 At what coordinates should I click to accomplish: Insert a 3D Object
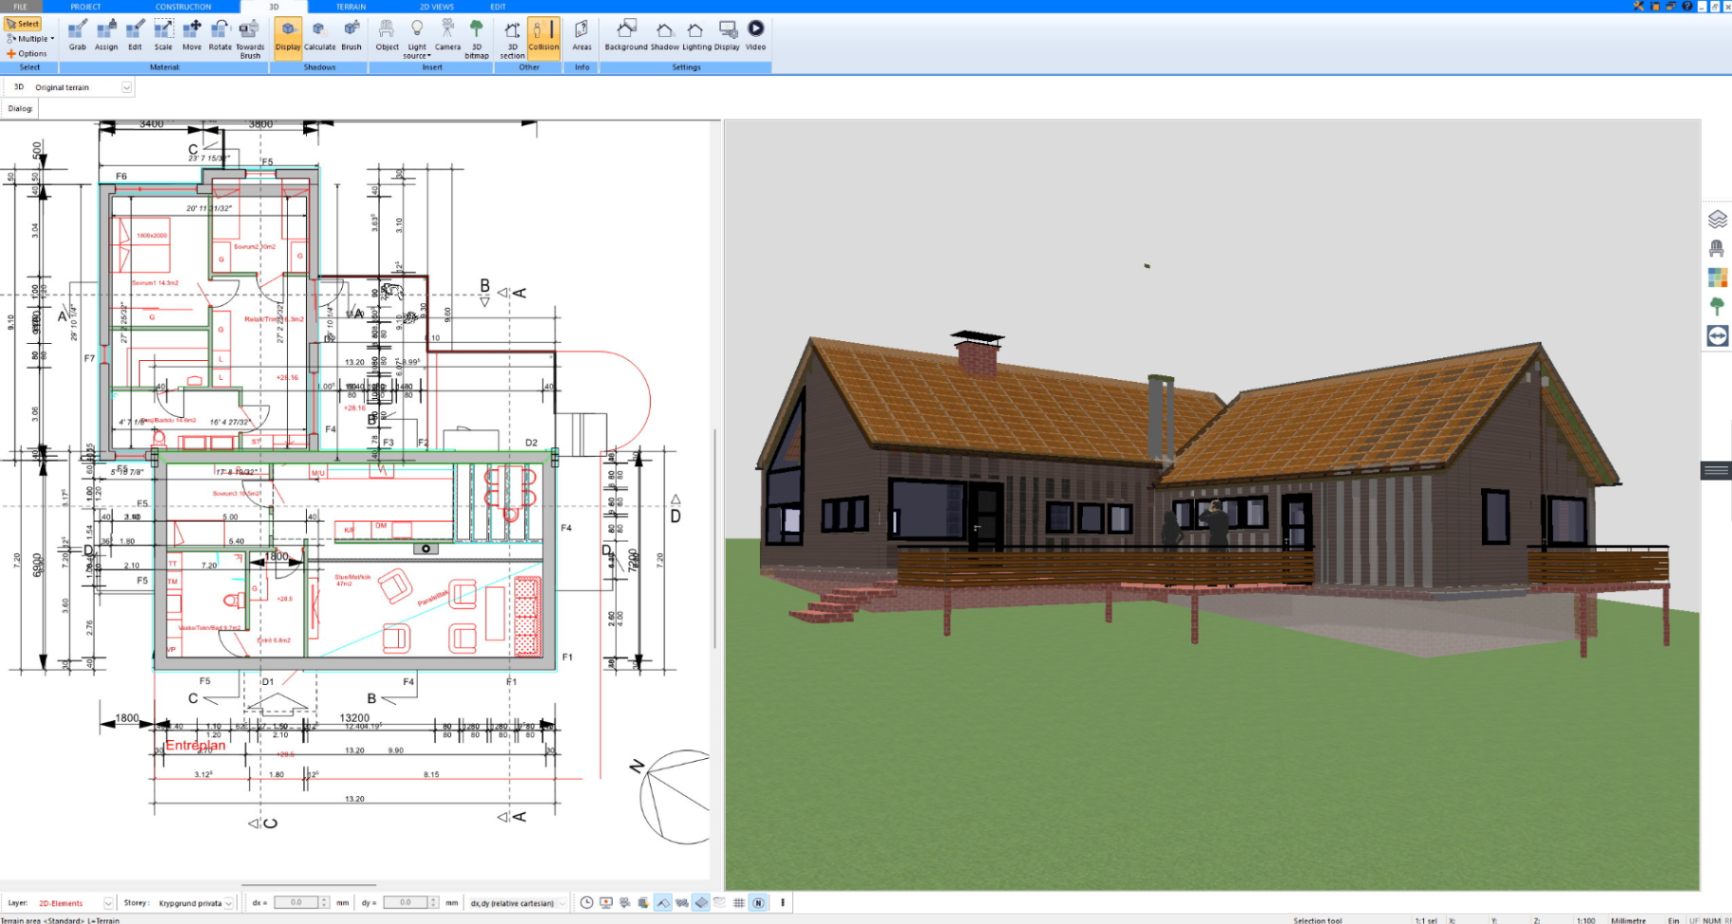click(387, 36)
